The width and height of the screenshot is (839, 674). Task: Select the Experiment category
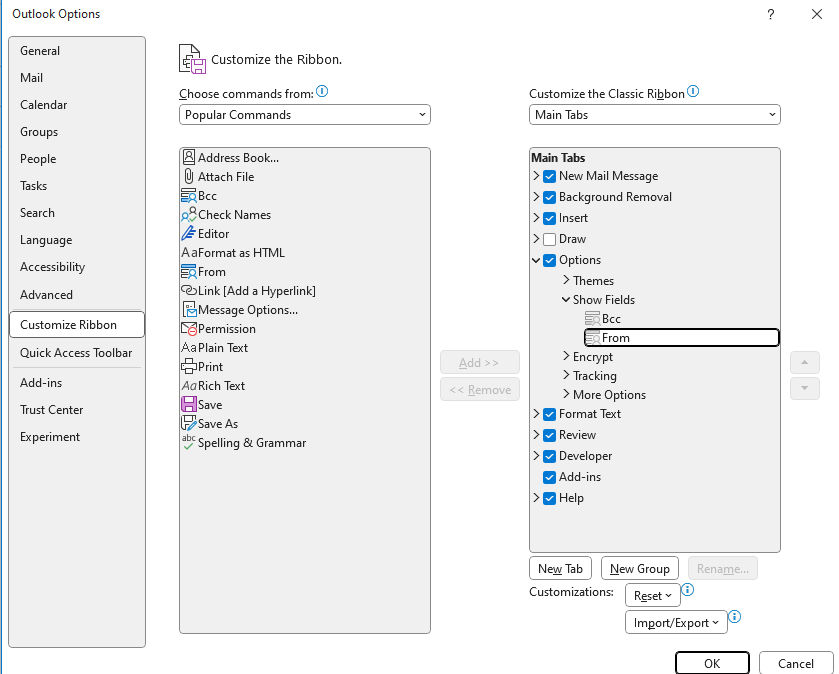[77, 437]
